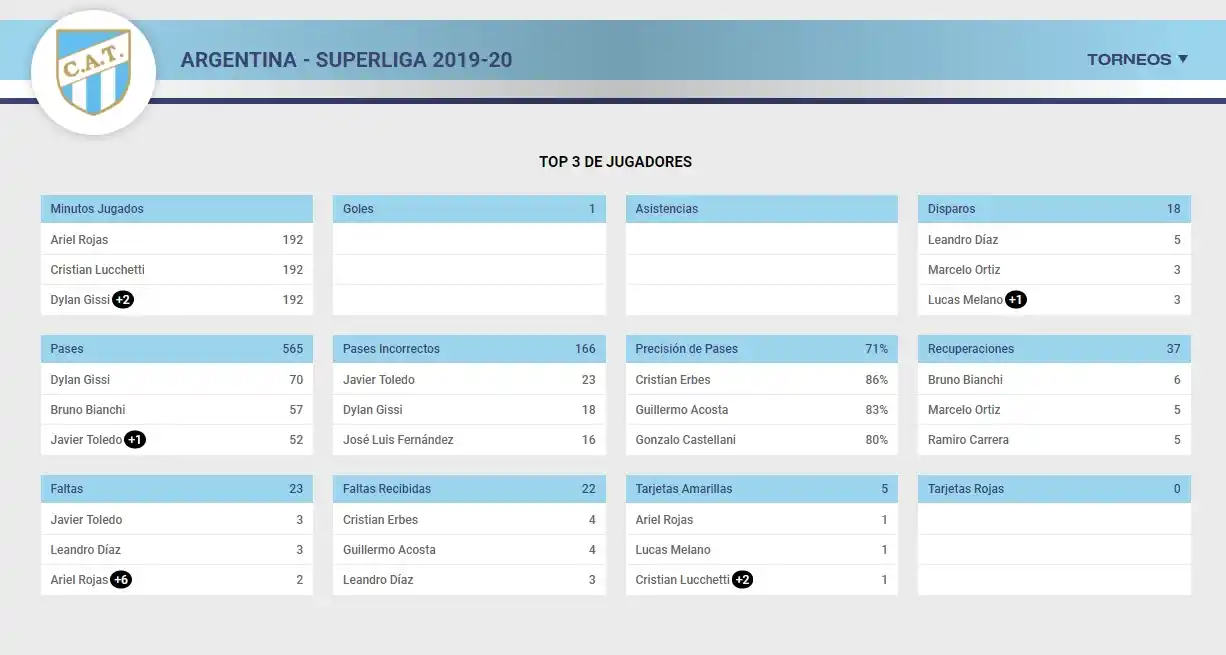
Task: Click the Tarjetas Rojas panel header
Action: 1053,489
